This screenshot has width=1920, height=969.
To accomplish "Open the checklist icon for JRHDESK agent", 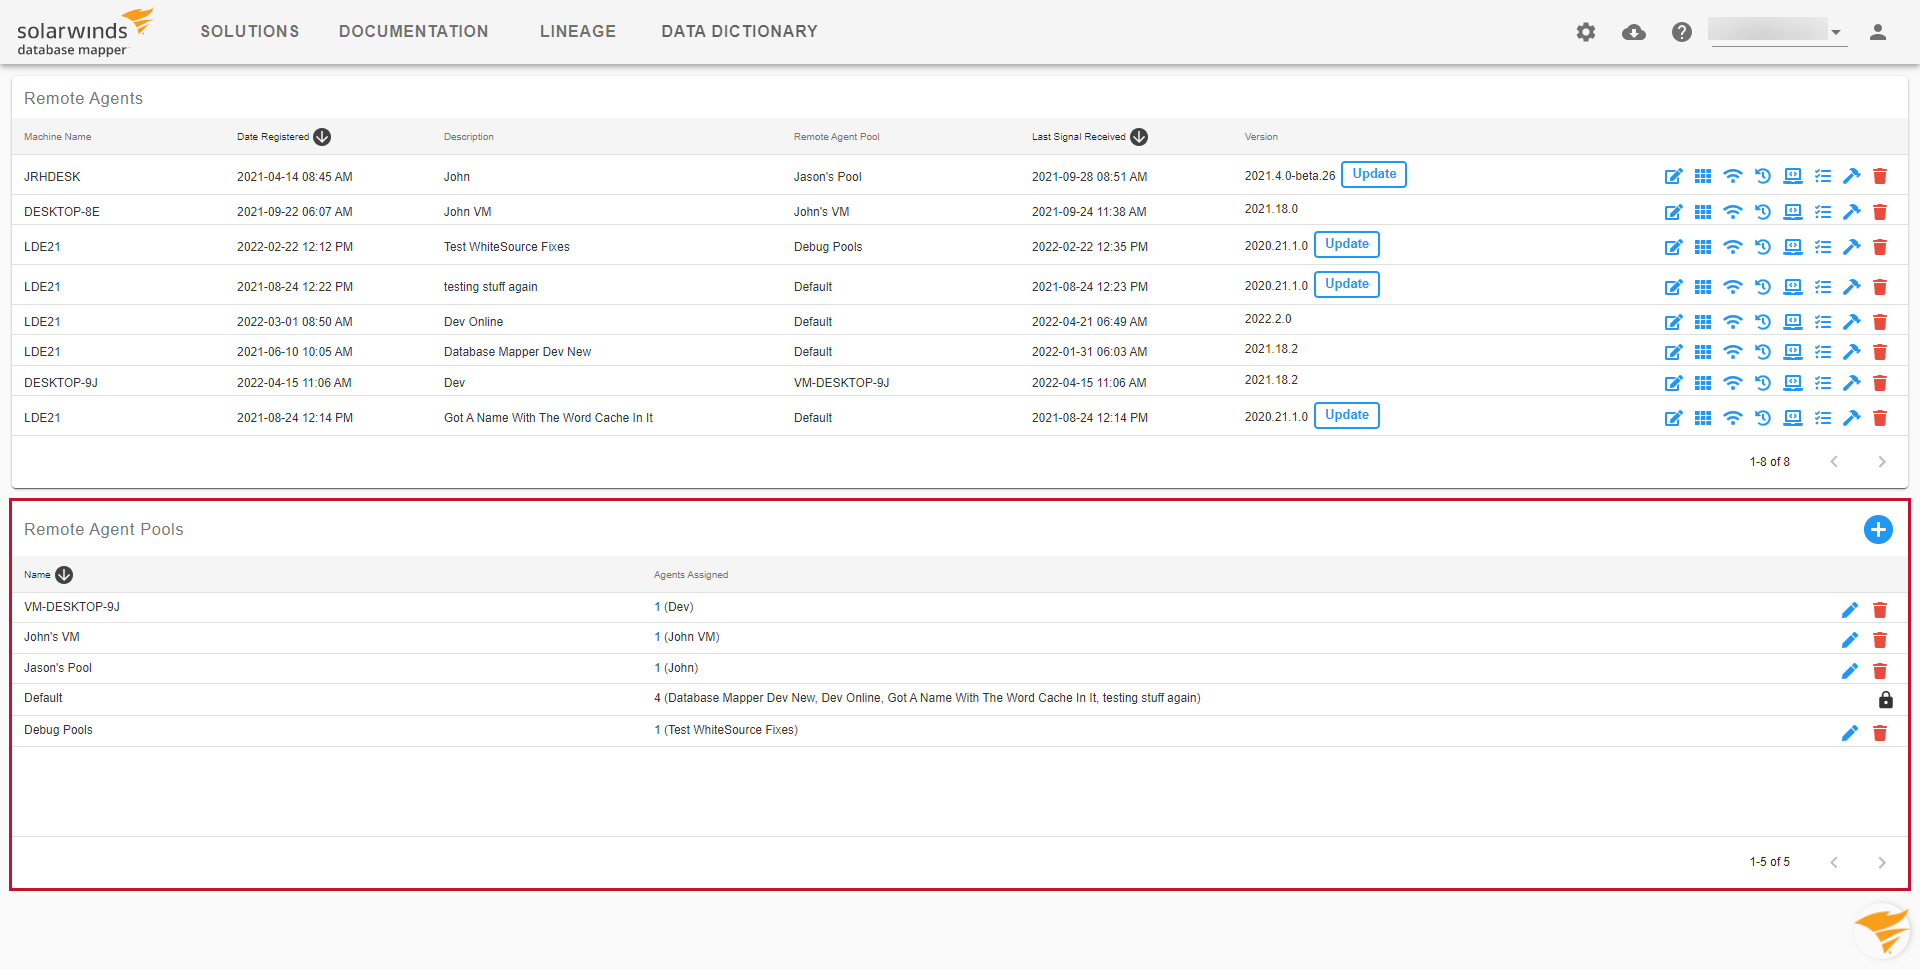I will point(1823,176).
